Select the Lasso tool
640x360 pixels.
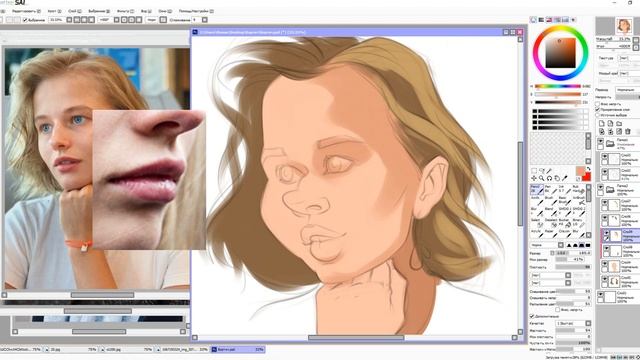542,171
